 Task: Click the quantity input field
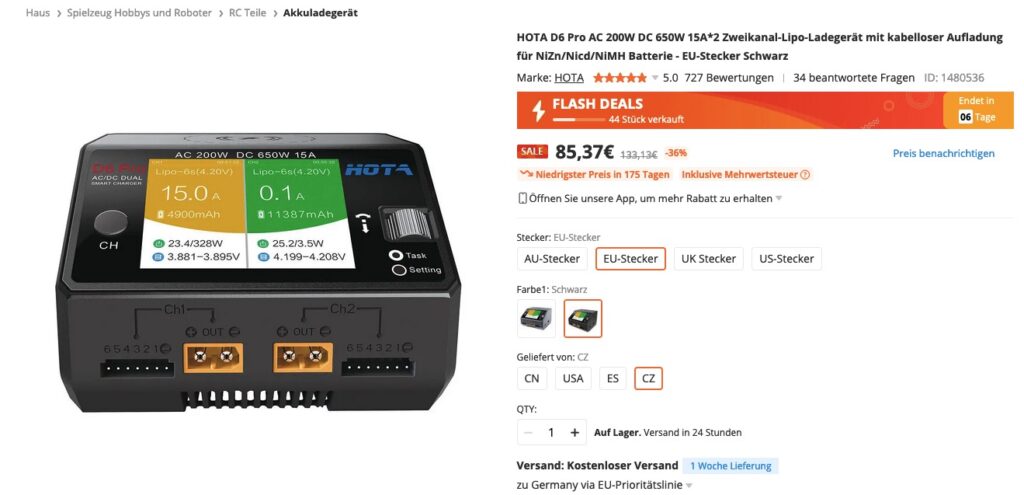[x=552, y=432]
